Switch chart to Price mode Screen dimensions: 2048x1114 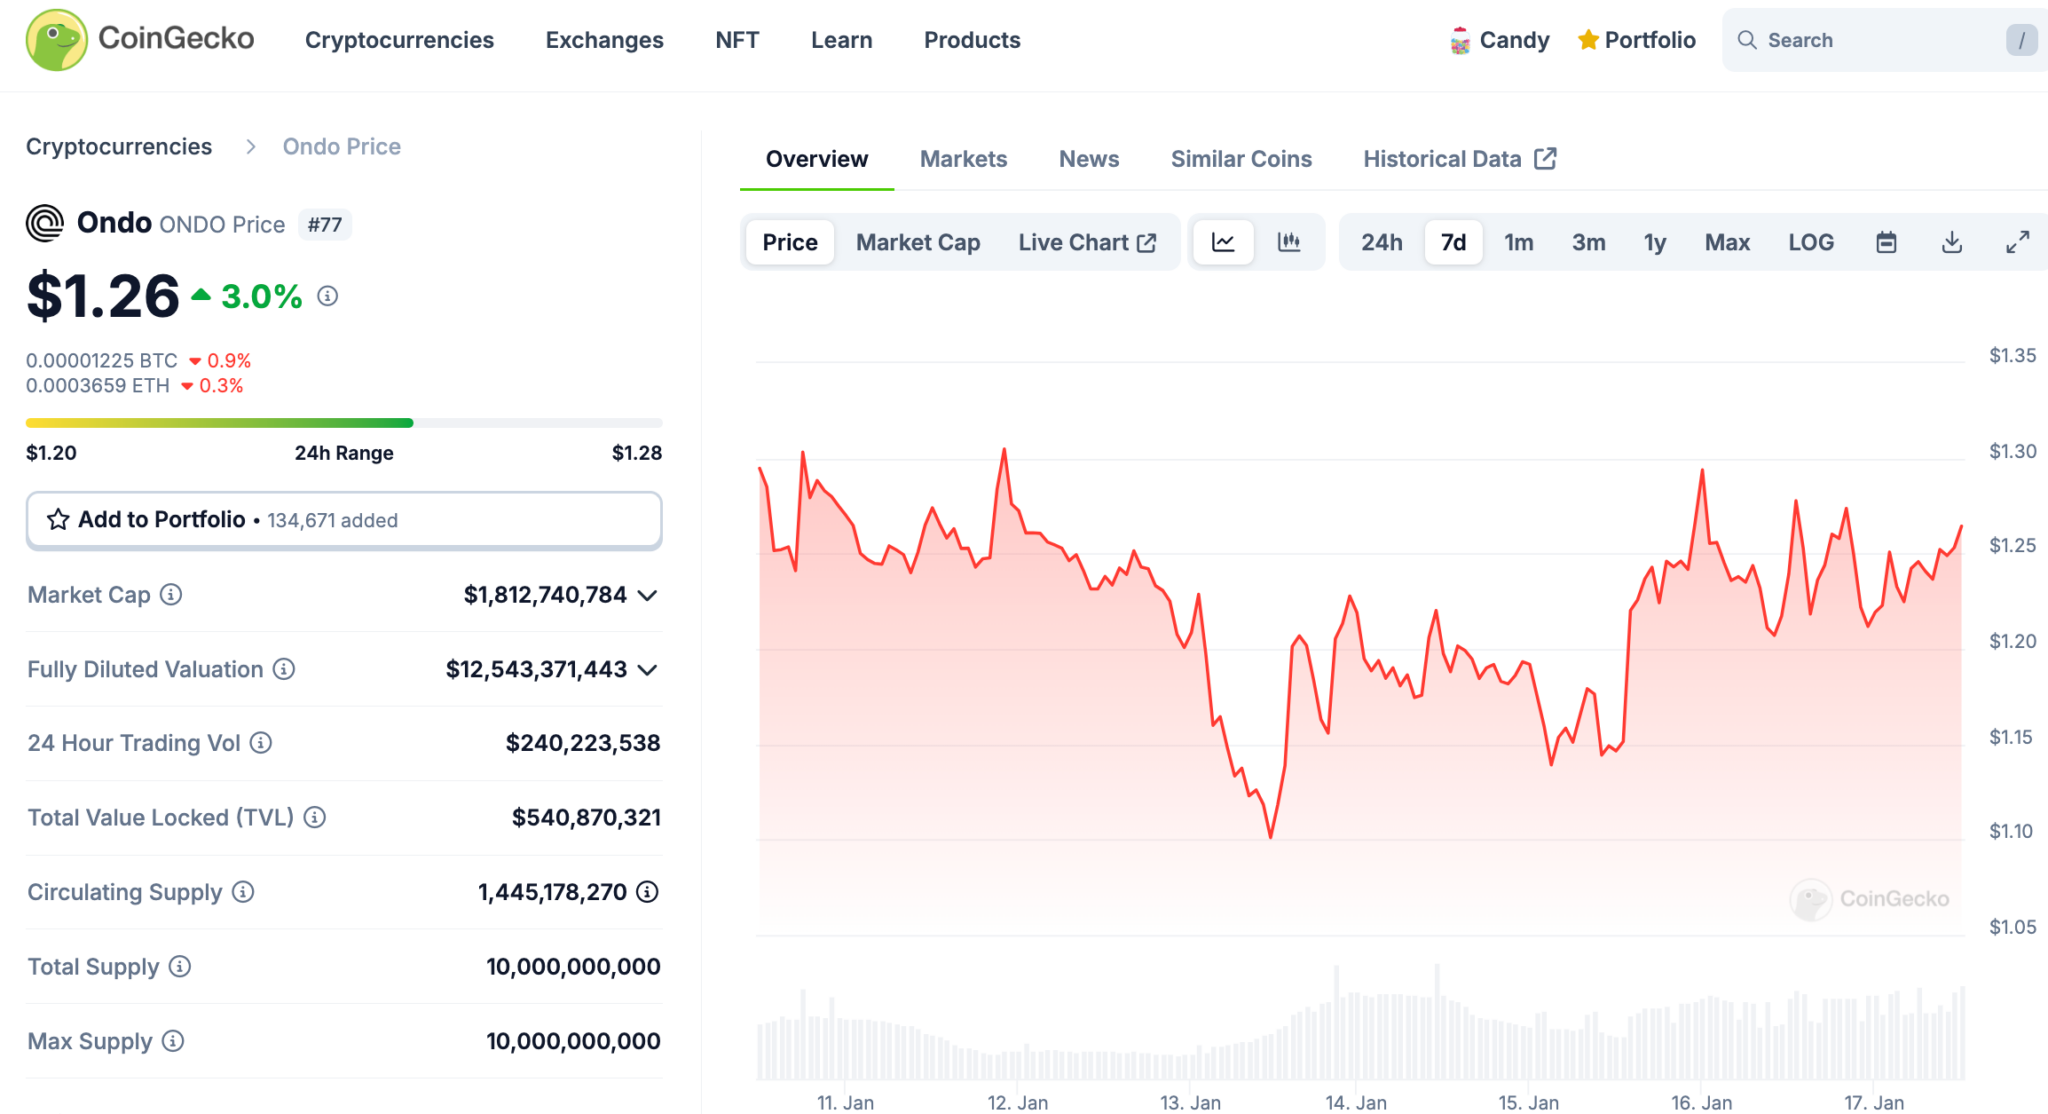[x=790, y=242]
